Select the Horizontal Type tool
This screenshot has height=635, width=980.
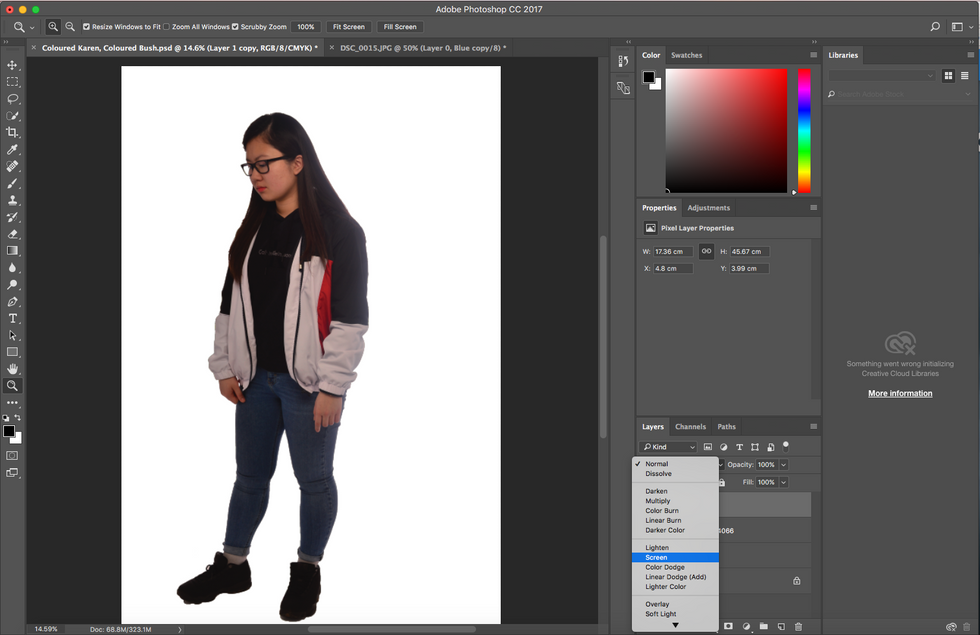12,318
